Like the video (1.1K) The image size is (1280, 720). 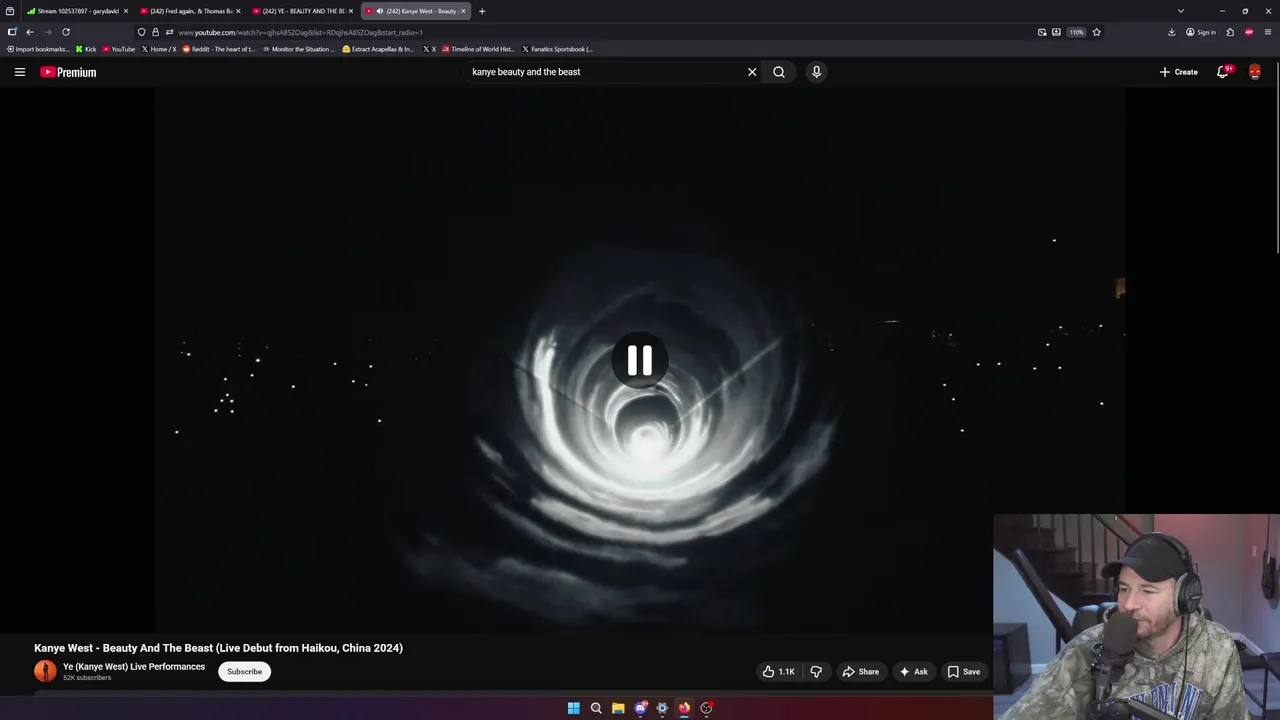tap(779, 672)
